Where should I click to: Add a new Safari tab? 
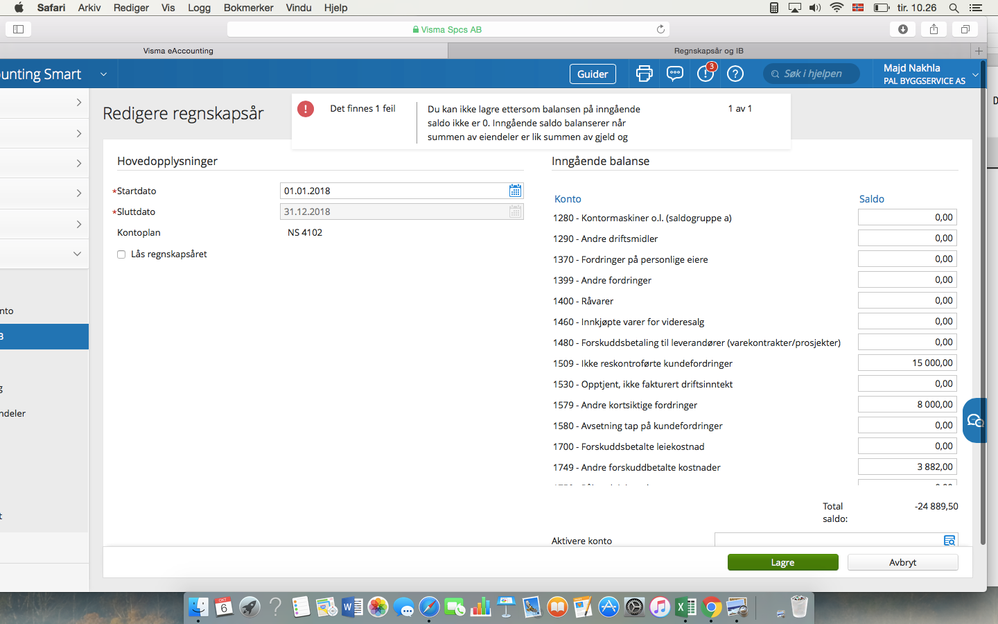click(979, 51)
